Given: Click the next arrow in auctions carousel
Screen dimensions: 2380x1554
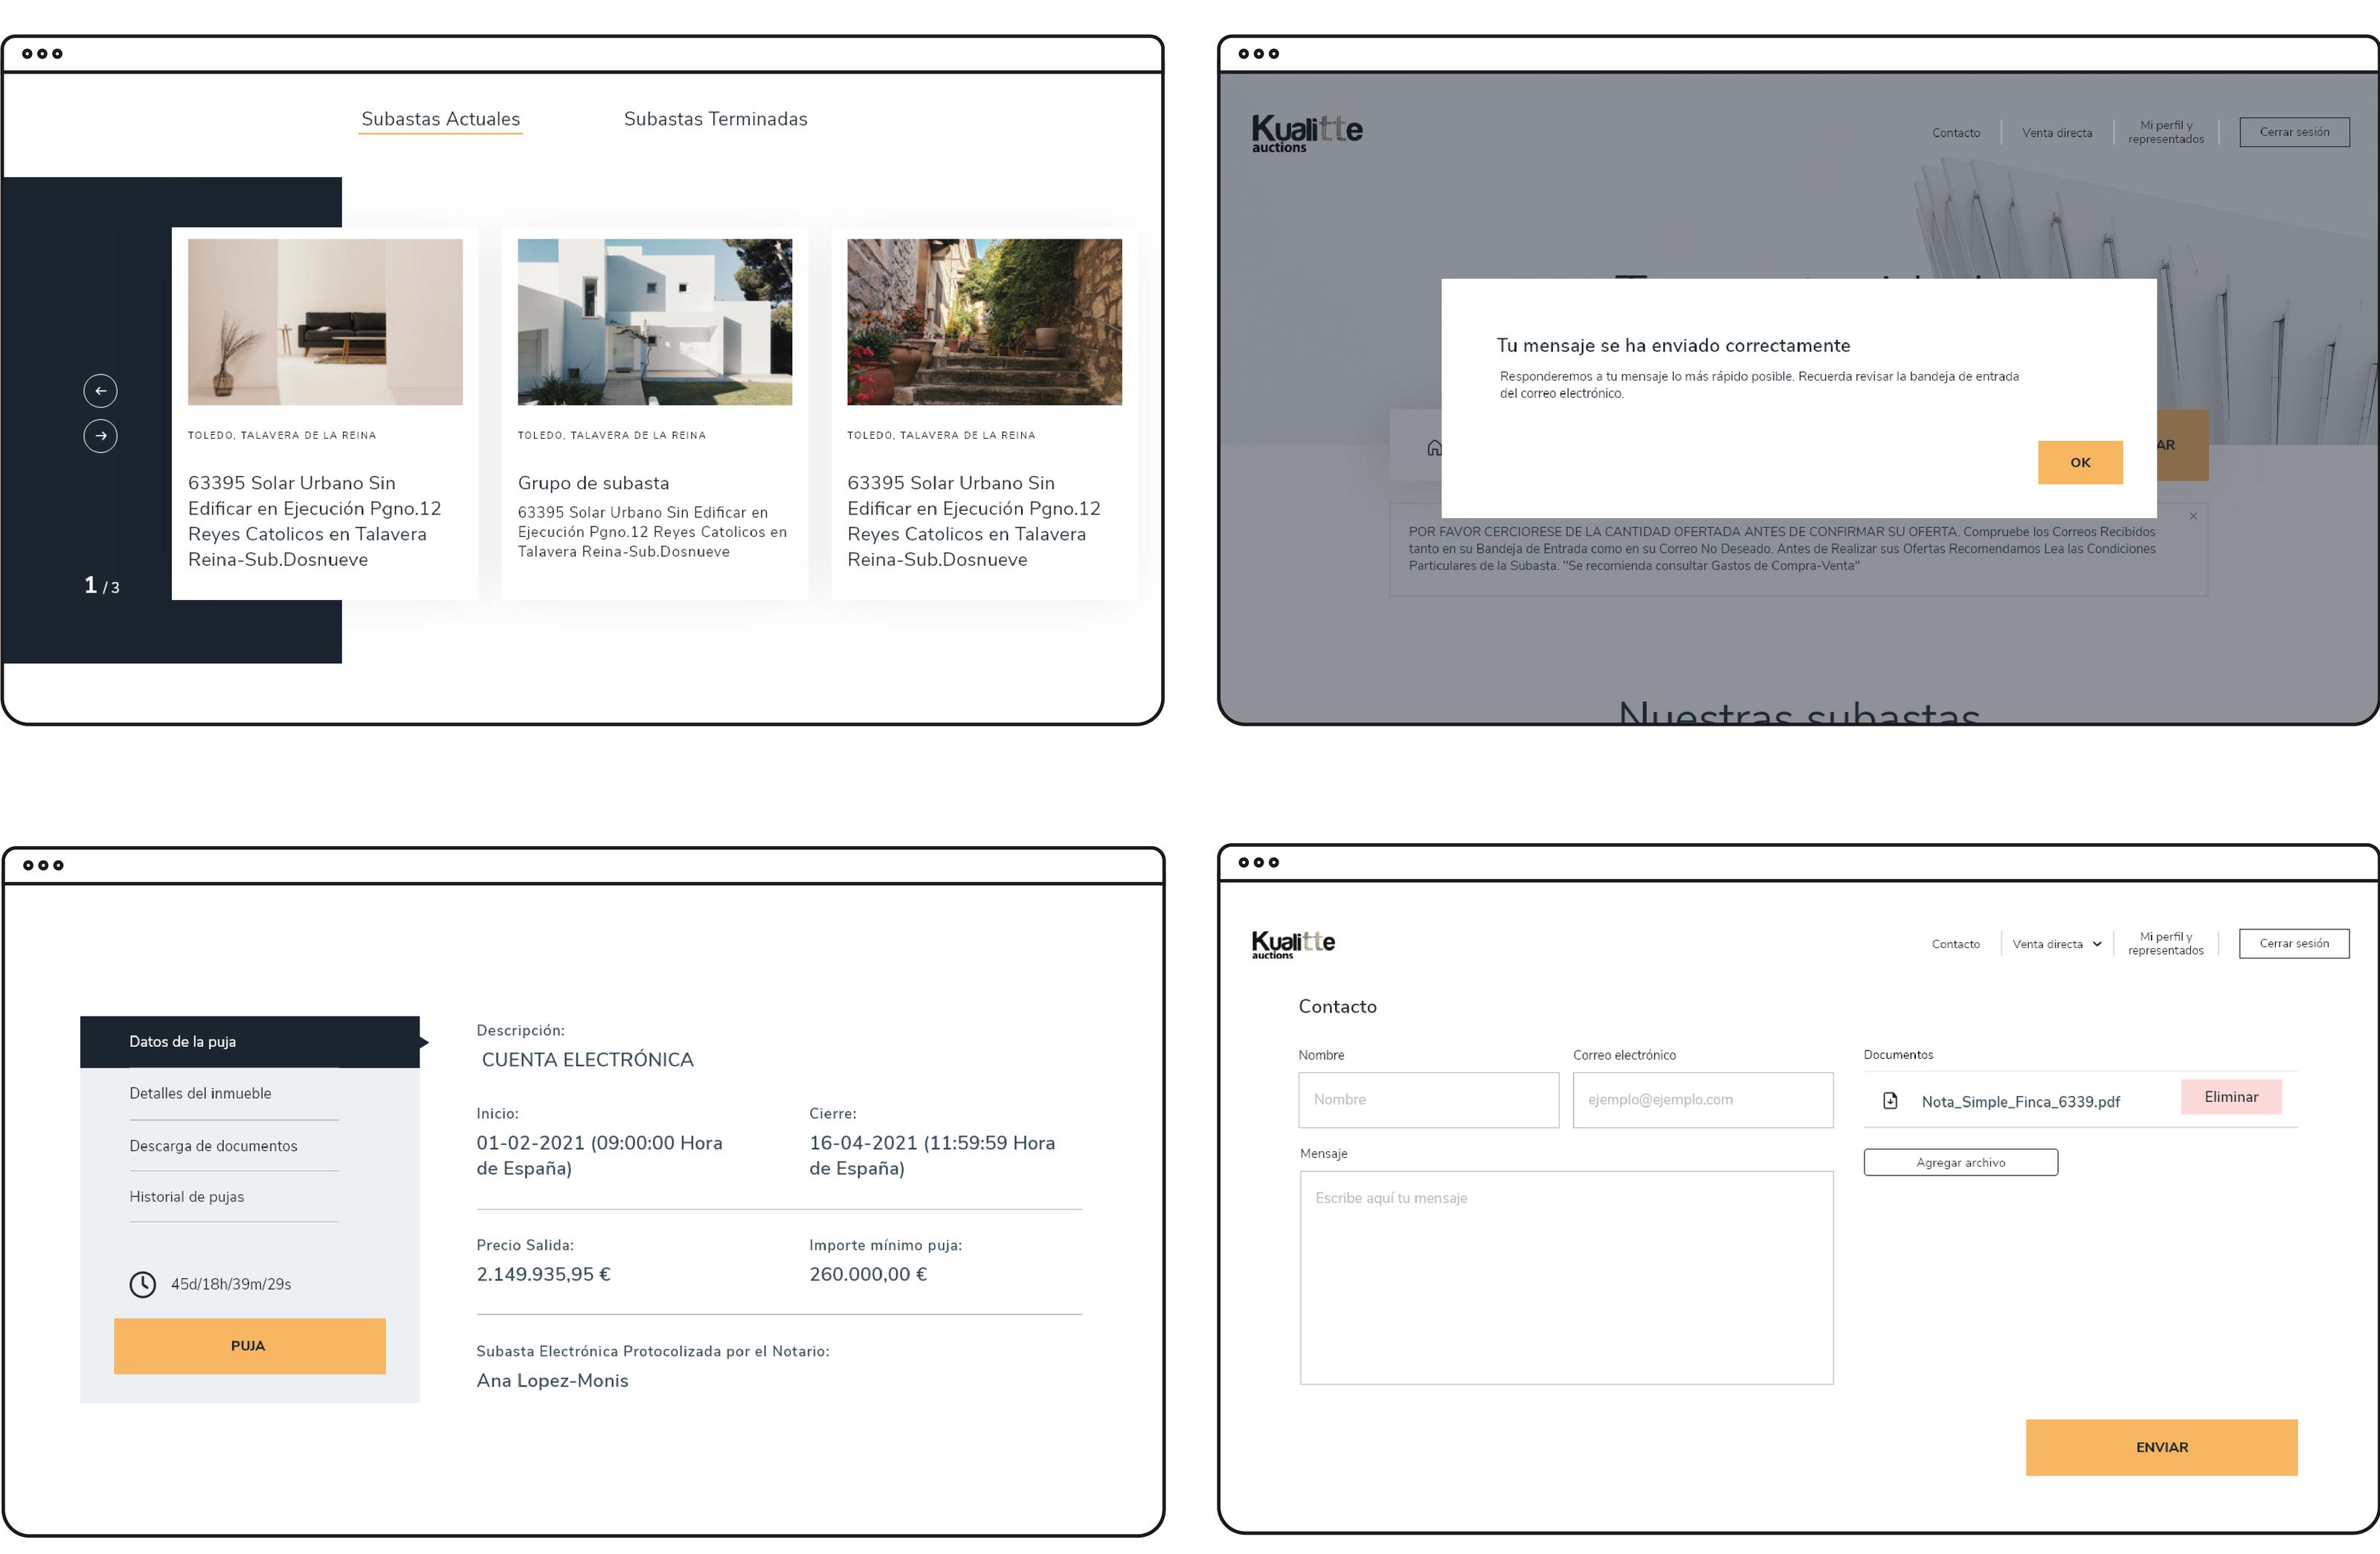Looking at the screenshot, I should tap(100, 436).
